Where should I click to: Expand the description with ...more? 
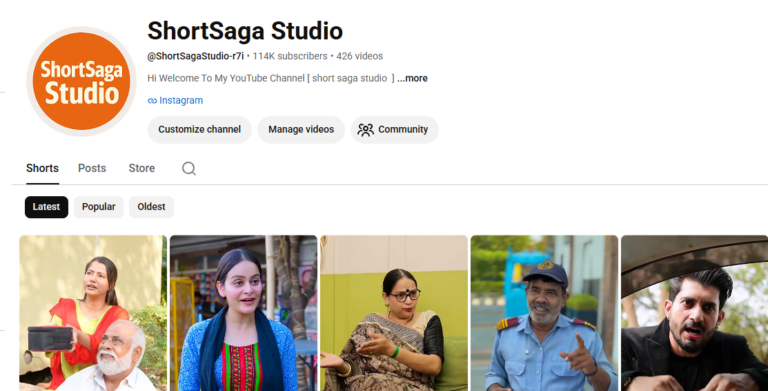pyautogui.click(x=412, y=78)
